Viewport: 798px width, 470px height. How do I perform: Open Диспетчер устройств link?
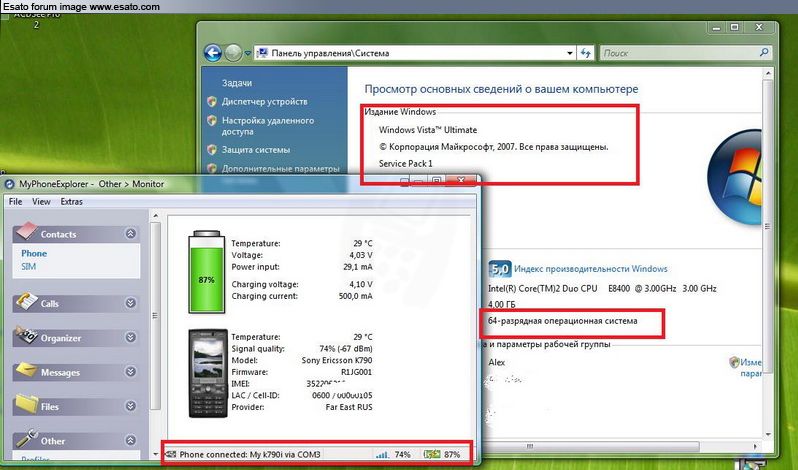(265, 102)
